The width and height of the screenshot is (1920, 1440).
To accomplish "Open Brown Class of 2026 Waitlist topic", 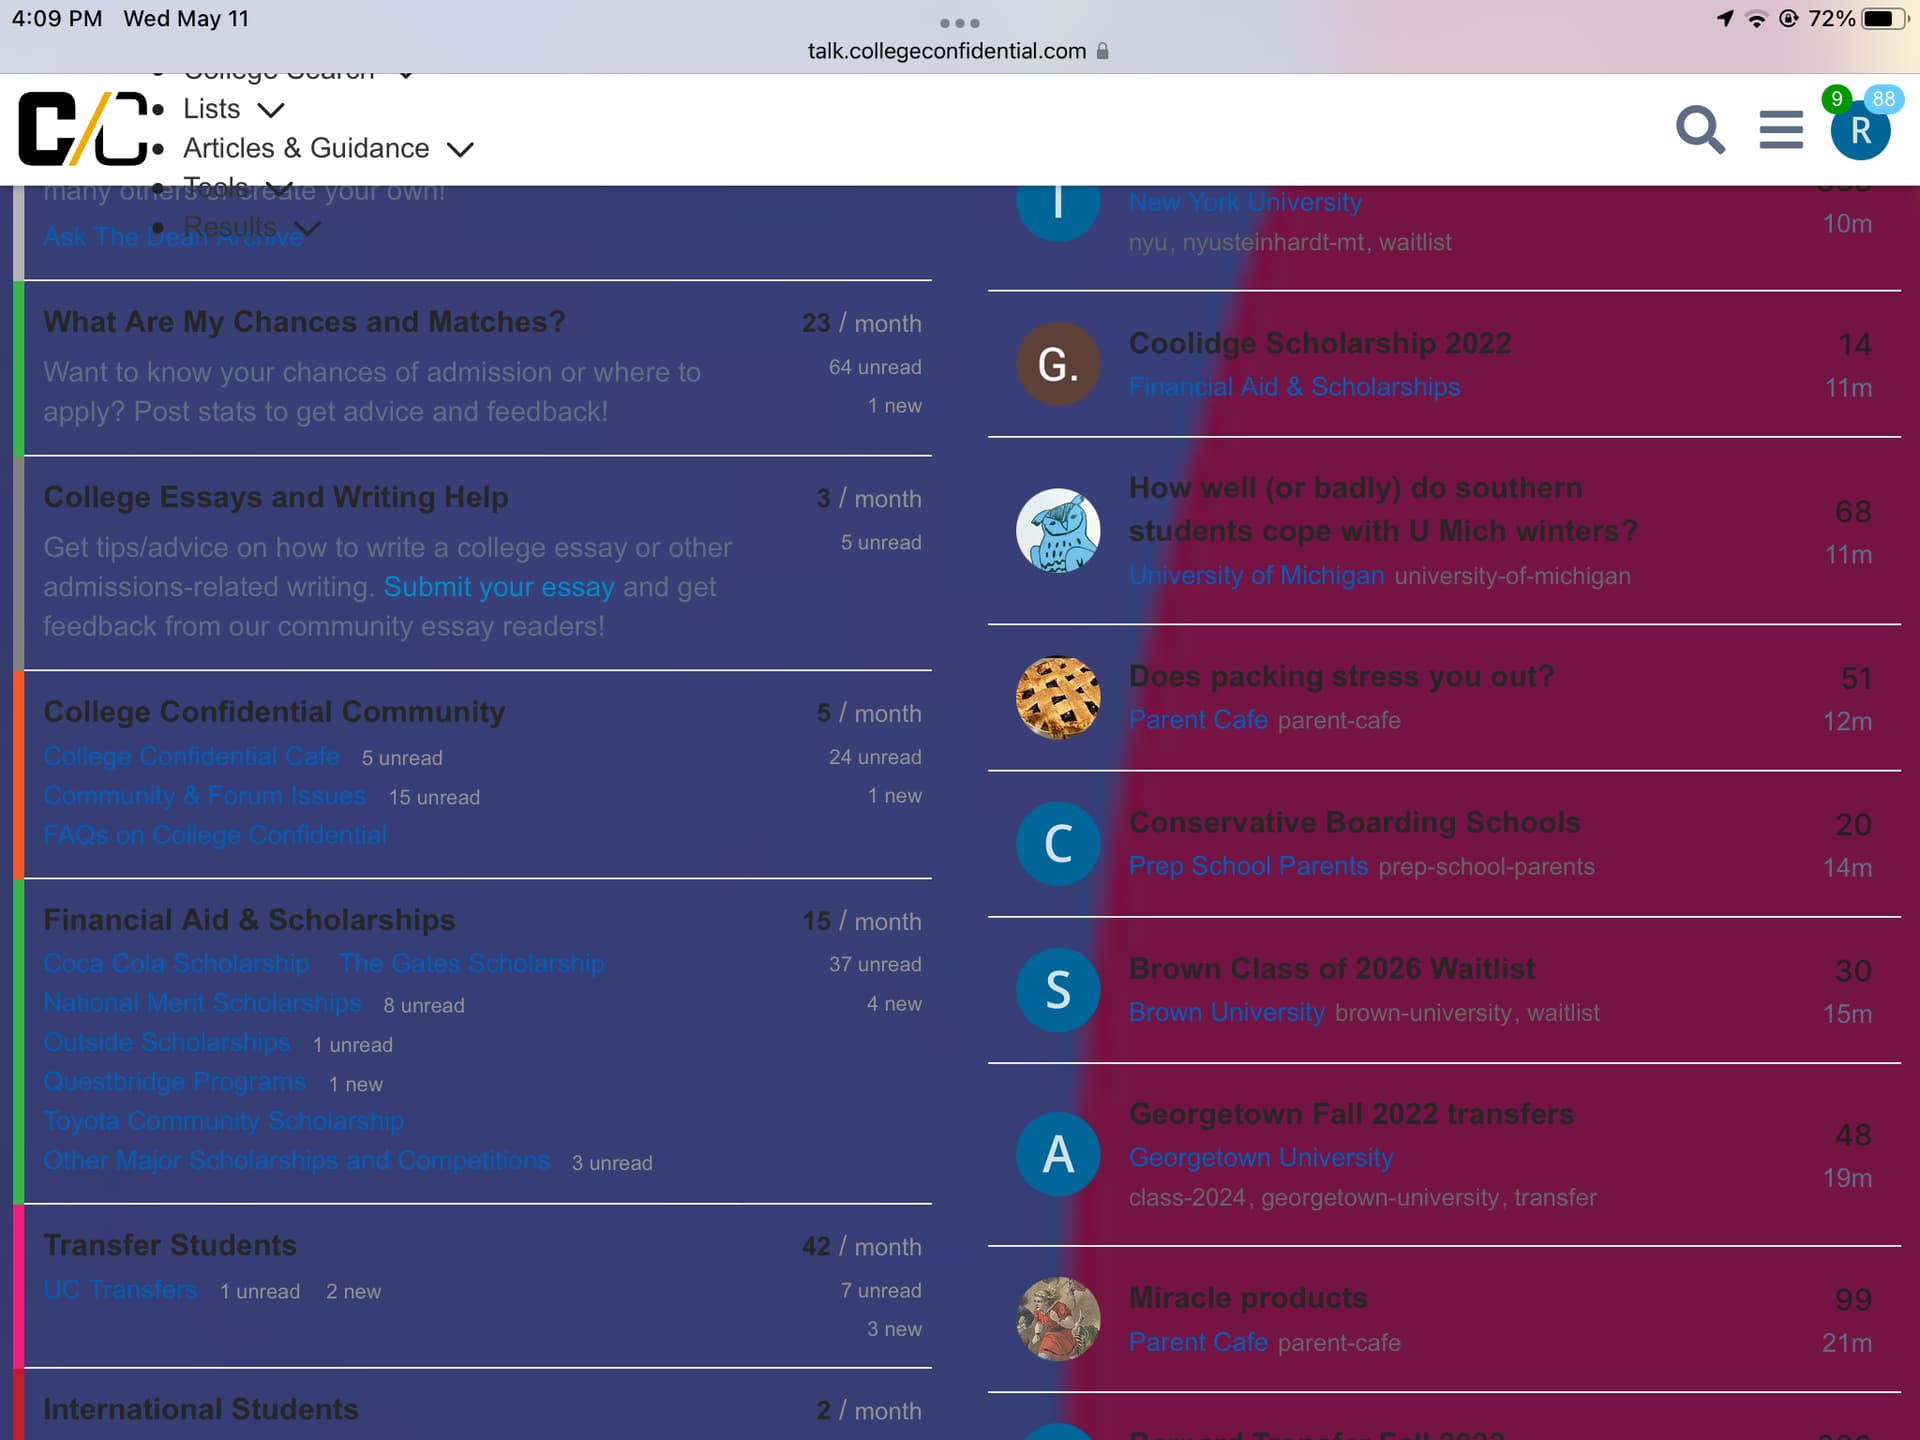I will point(1332,968).
